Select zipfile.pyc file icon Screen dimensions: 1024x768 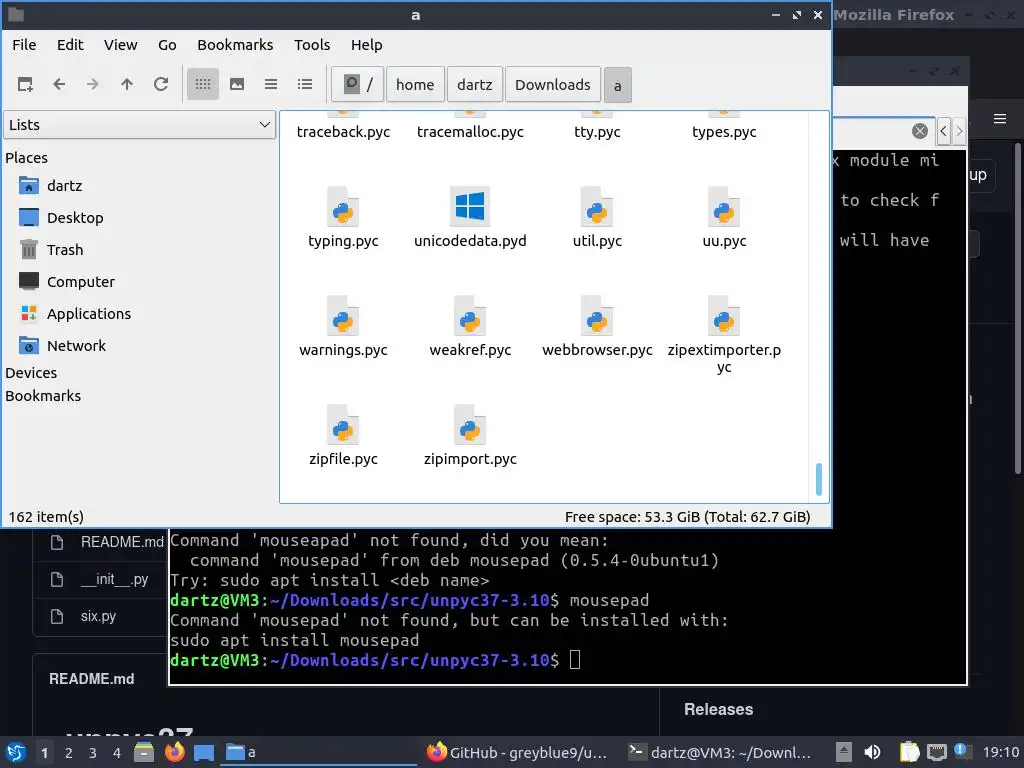click(343, 426)
